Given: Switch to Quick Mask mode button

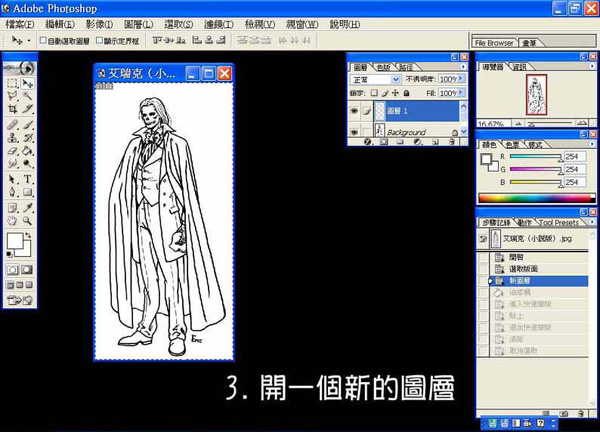Looking at the screenshot, I should [27, 270].
